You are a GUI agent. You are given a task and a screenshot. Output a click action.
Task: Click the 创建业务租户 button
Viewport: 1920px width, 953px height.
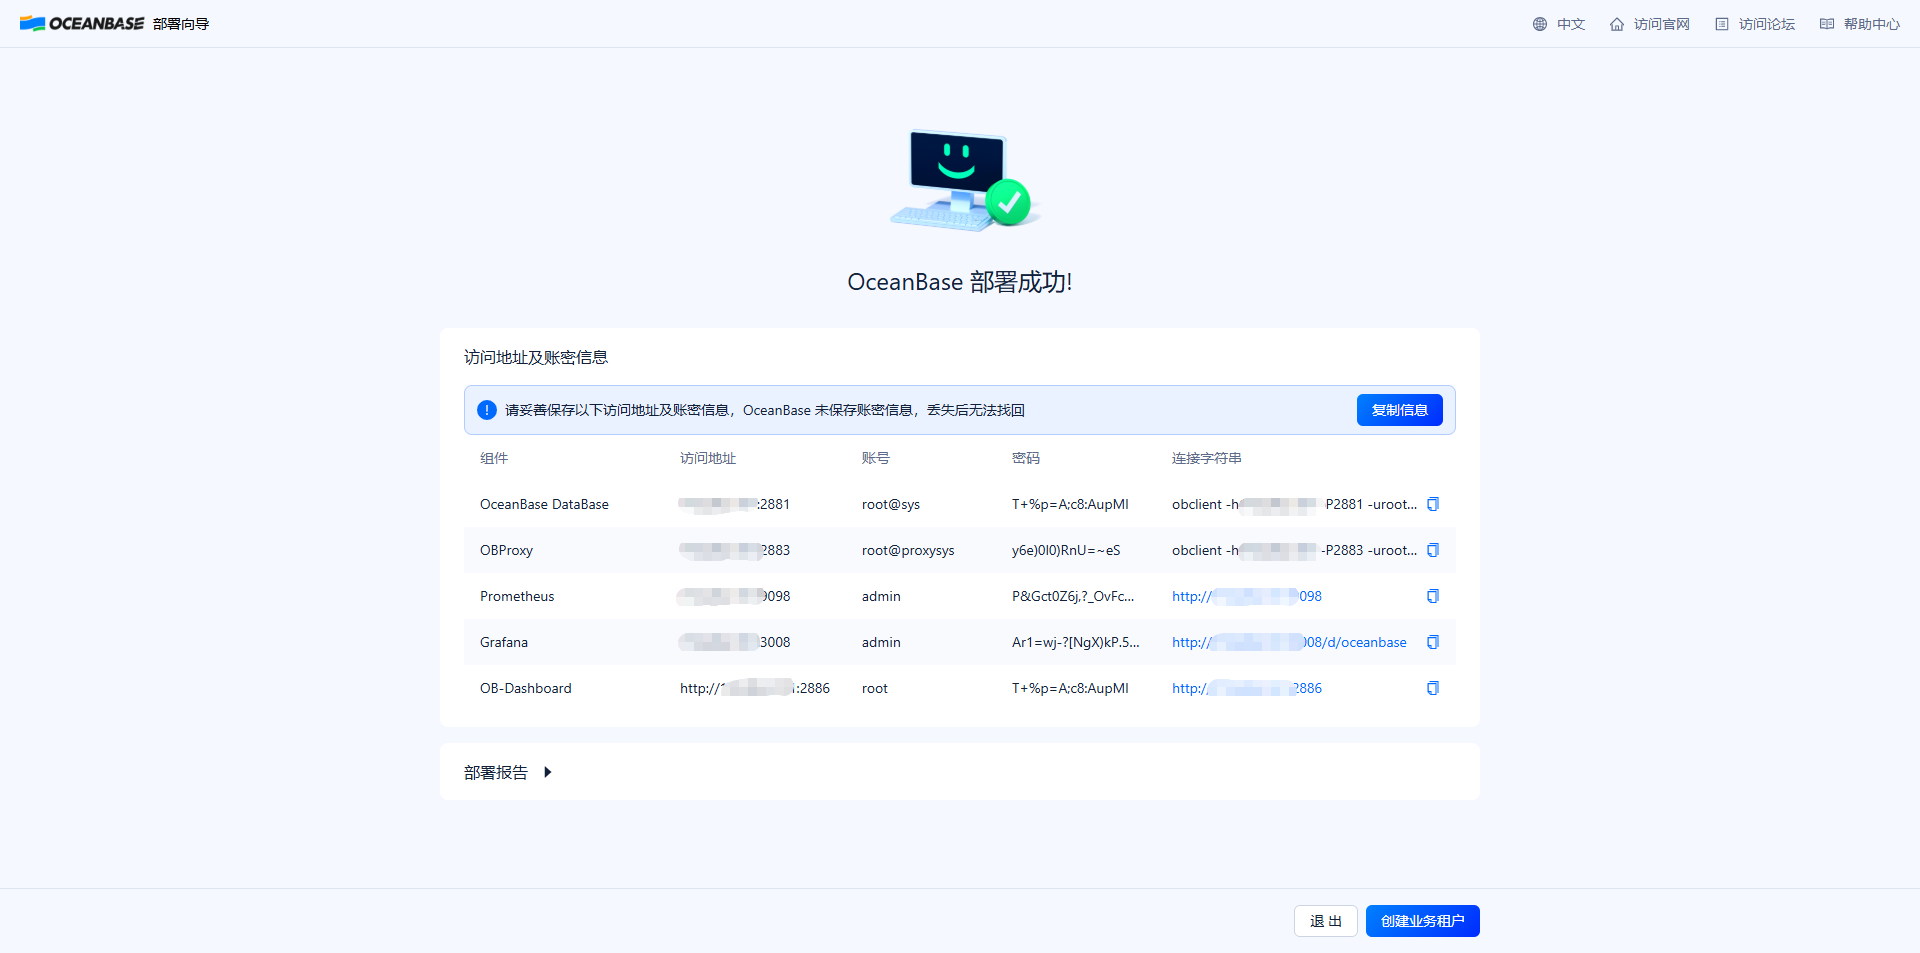click(1422, 921)
